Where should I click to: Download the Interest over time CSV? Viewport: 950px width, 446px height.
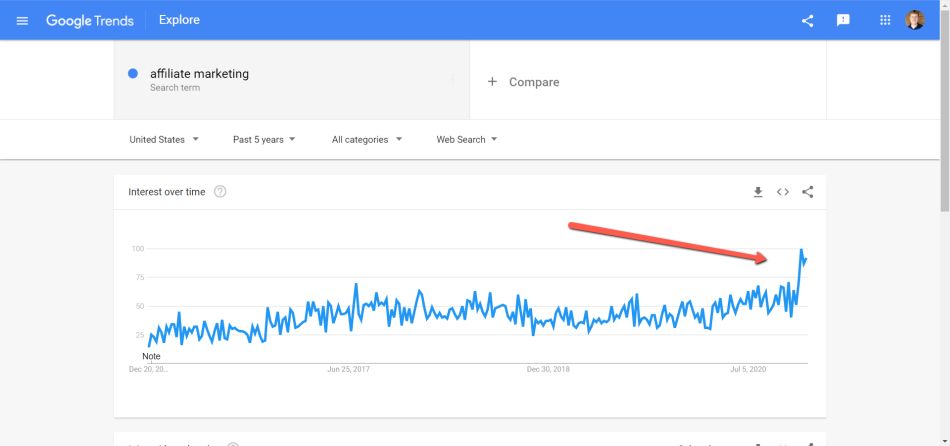(x=757, y=192)
